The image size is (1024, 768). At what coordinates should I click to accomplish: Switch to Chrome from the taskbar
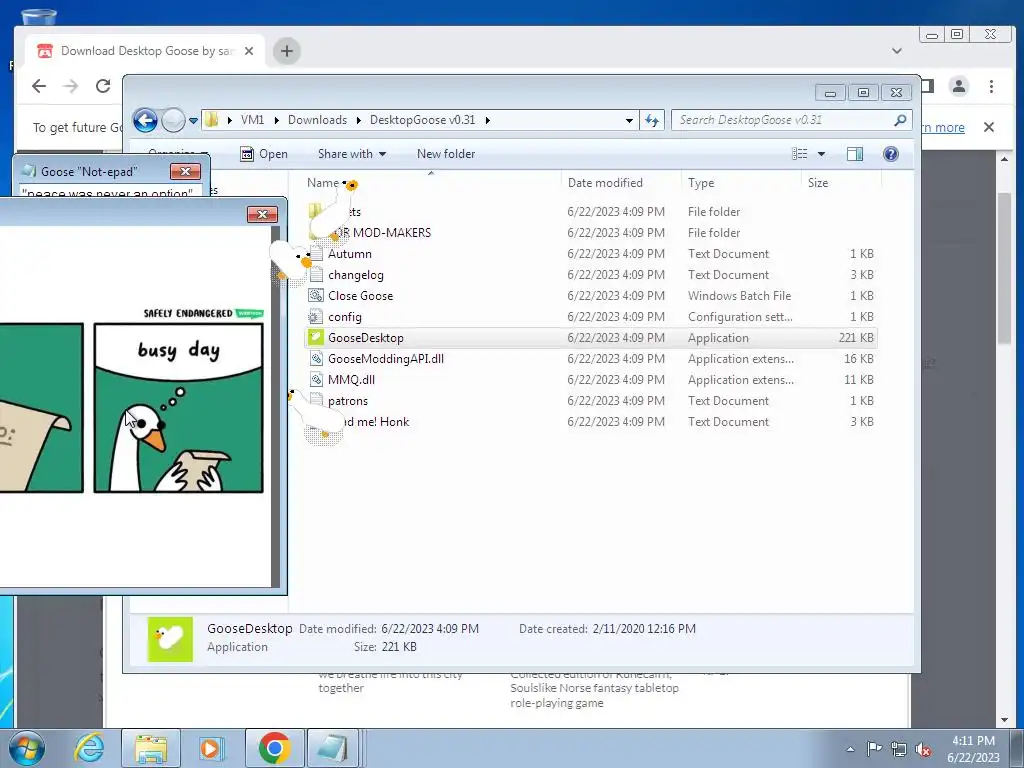[274, 748]
